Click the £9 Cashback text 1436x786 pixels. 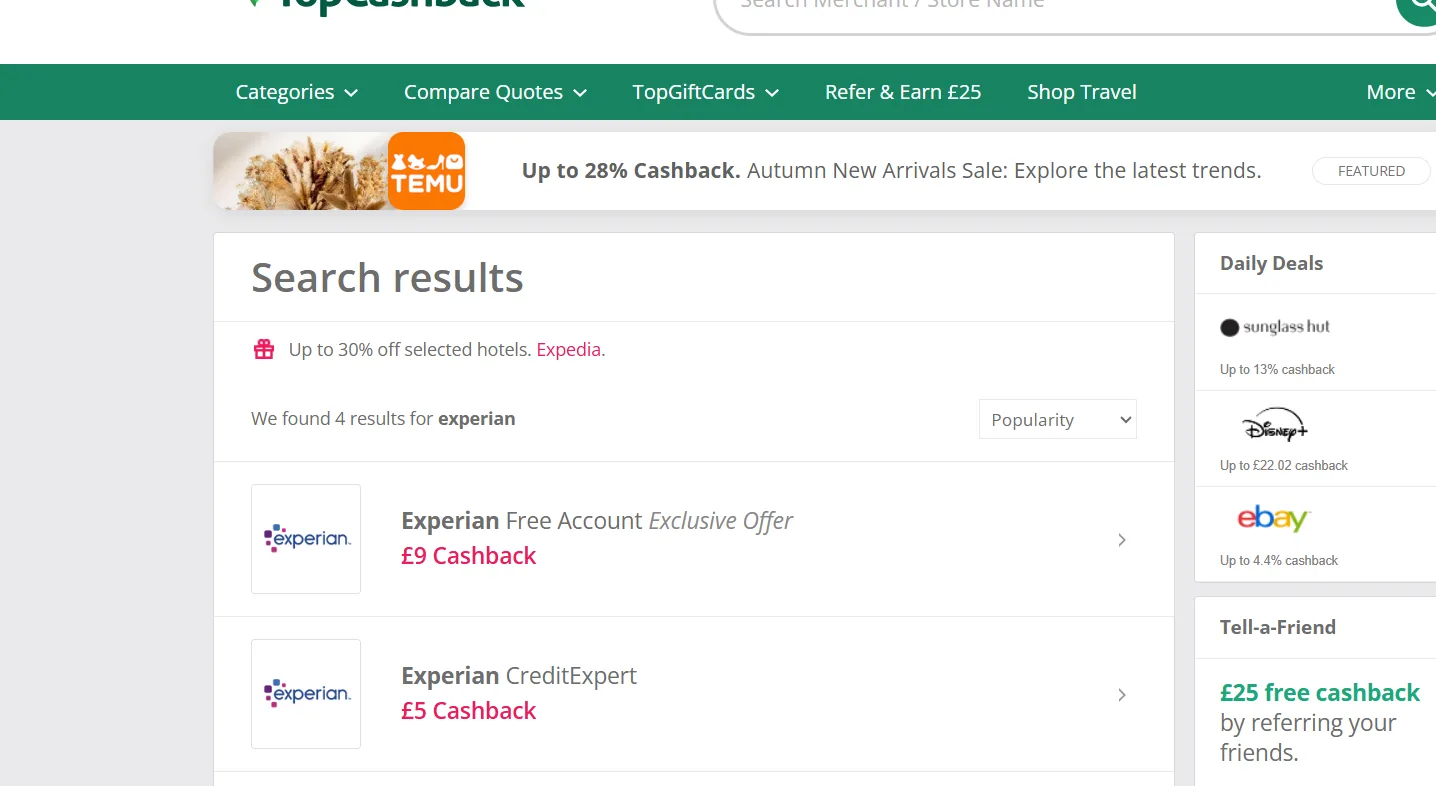(468, 556)
